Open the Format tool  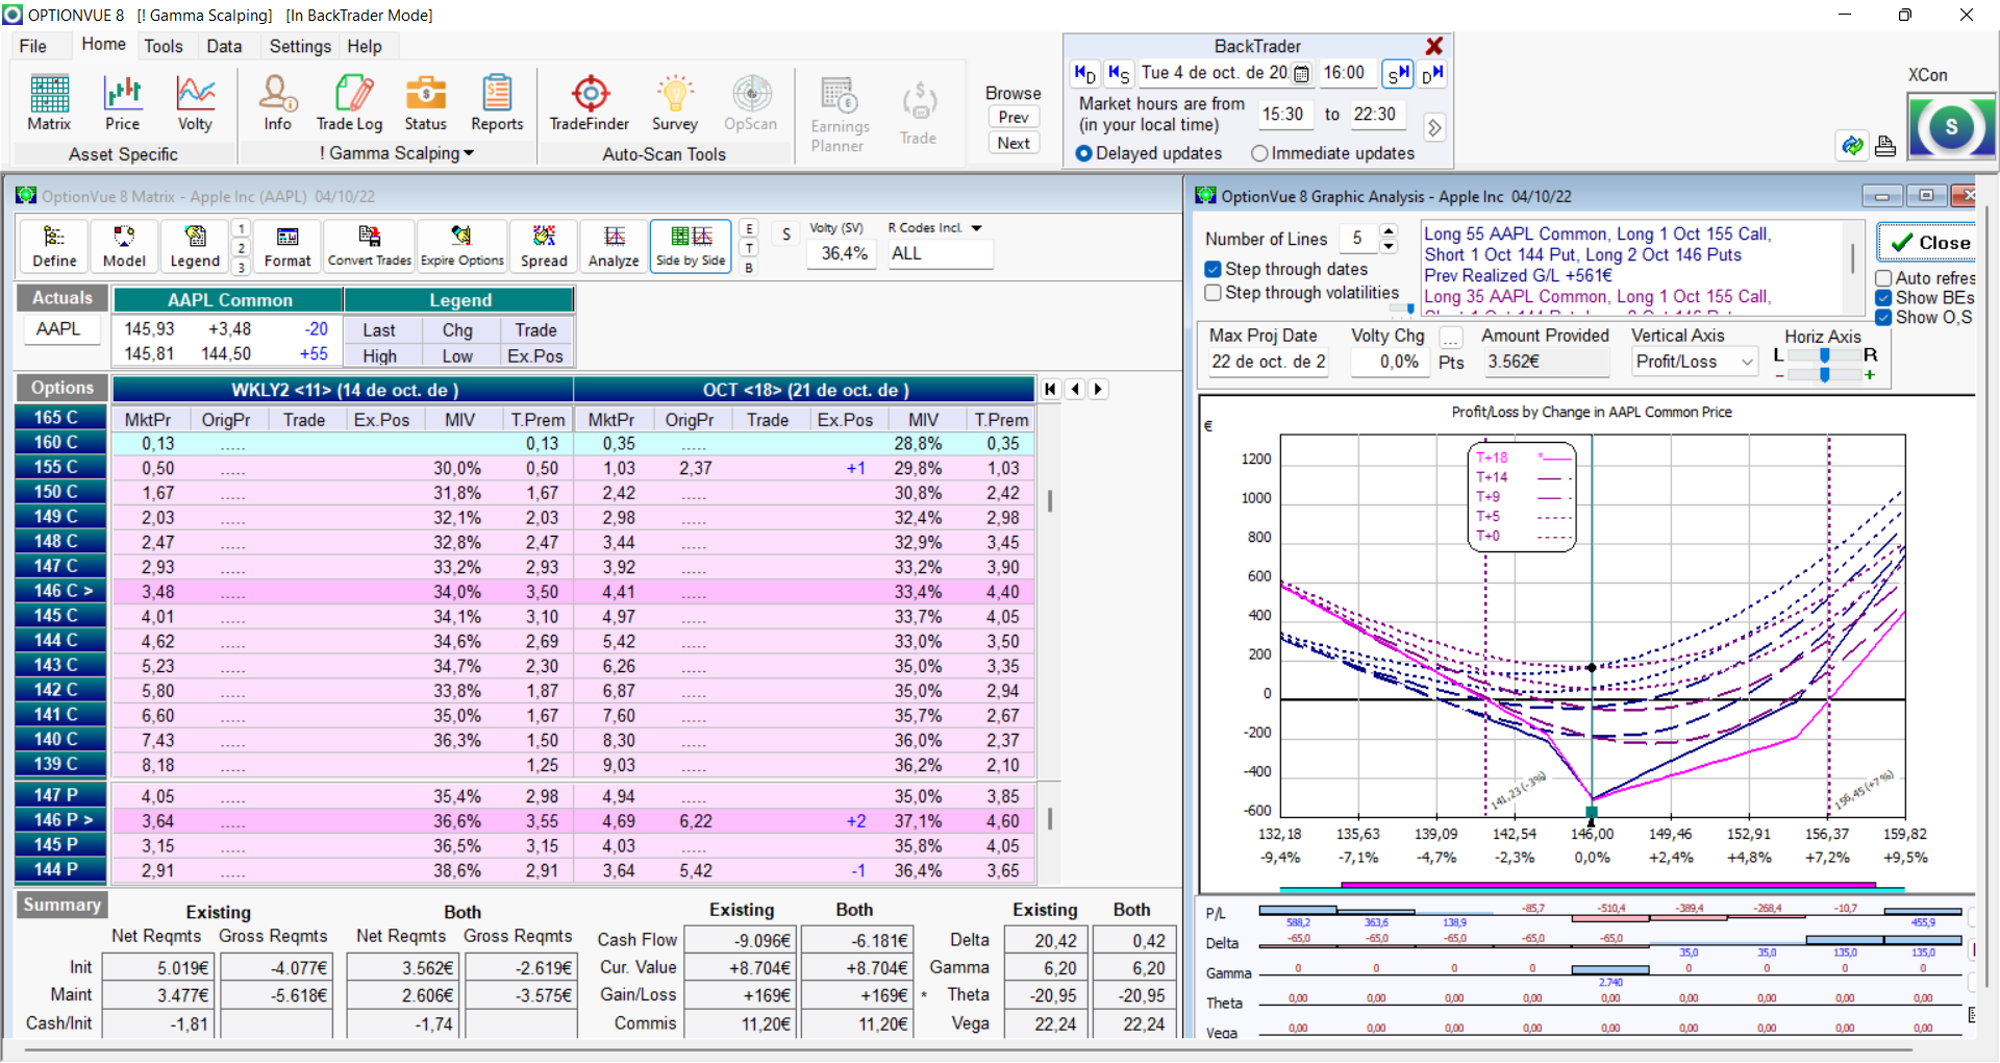[x=287, y=246]
